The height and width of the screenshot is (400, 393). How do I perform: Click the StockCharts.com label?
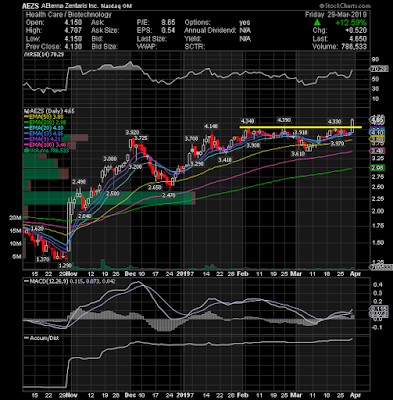pos(345,6)
